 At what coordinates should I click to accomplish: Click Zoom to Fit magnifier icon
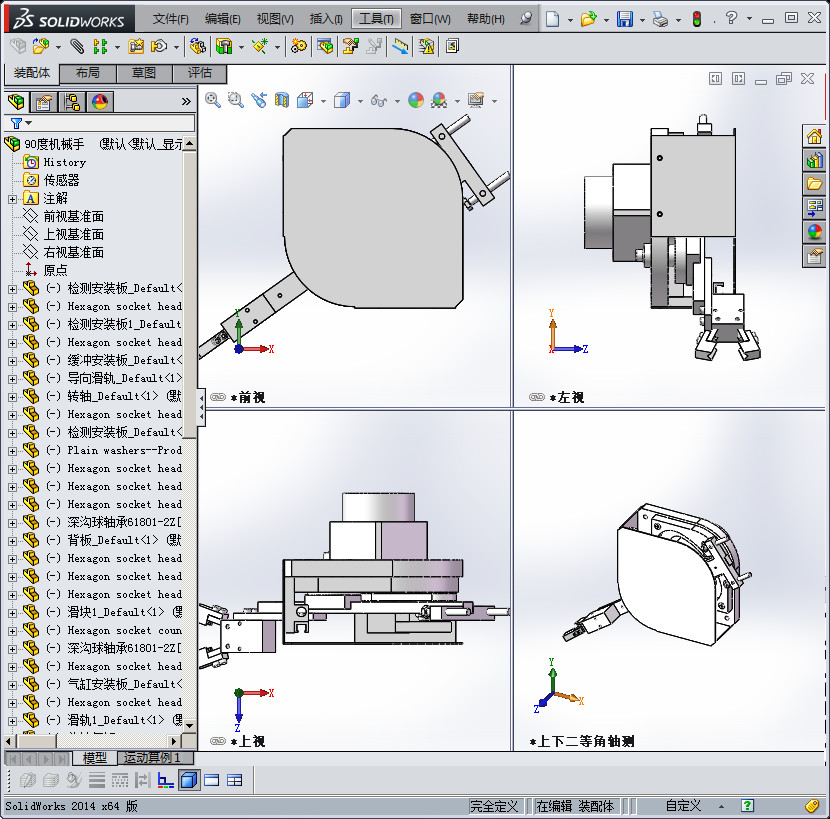point(213,100)
